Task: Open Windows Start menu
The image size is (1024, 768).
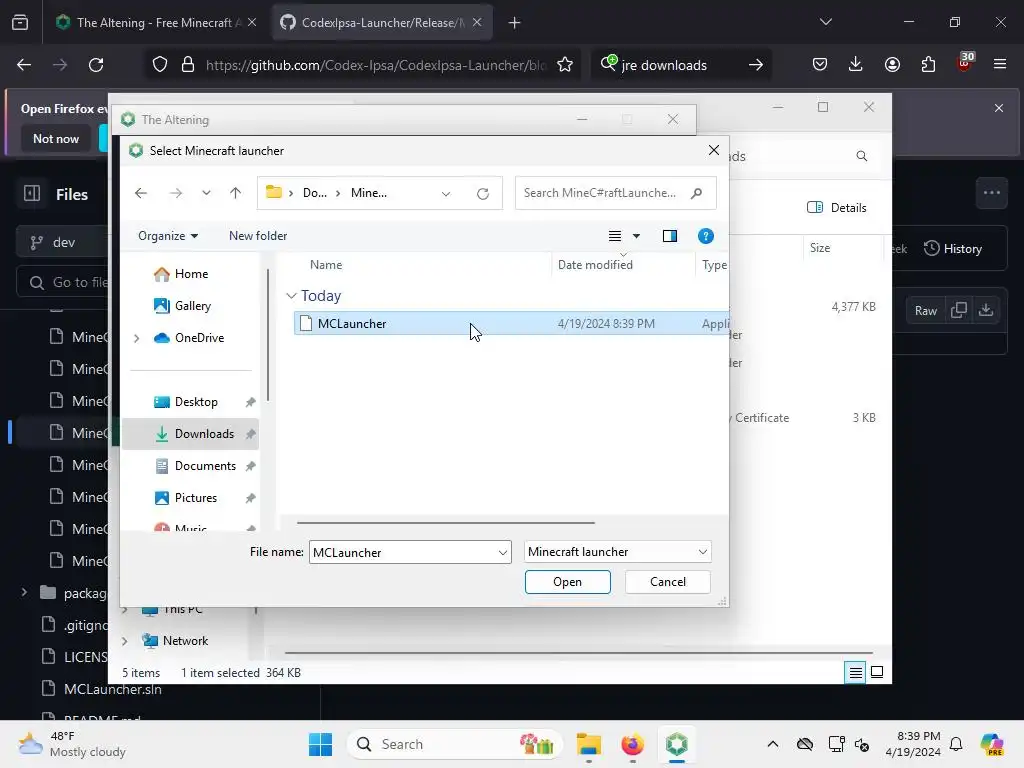Action: point(320,744)
